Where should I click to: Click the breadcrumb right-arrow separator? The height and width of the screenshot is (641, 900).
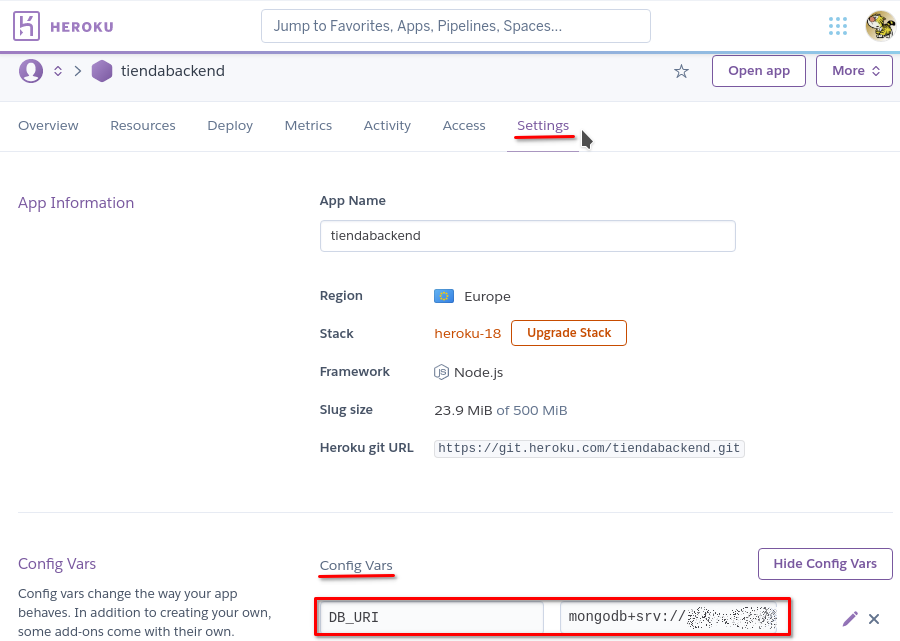pos(77,71)
